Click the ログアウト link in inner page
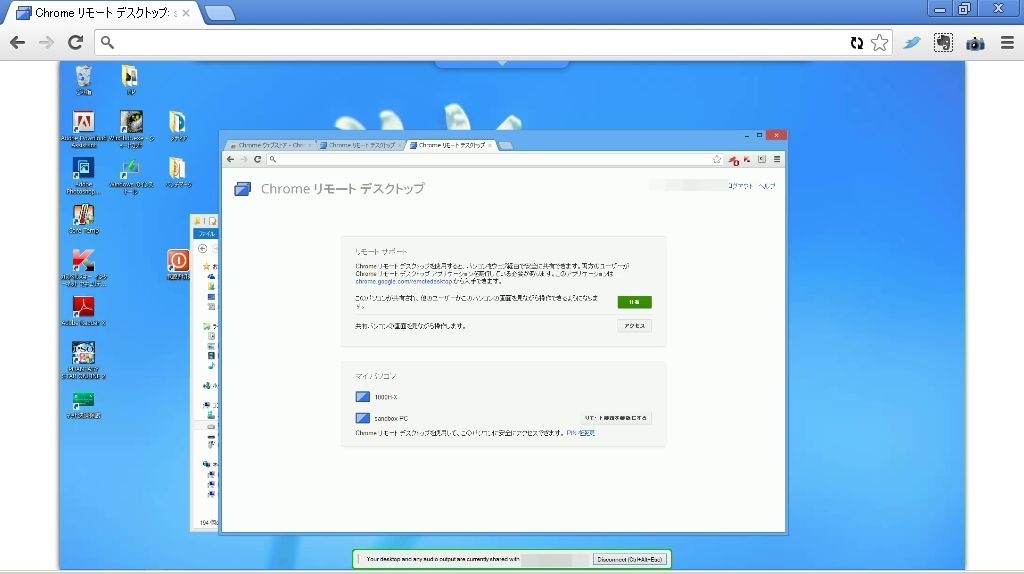 click(741, 186)
